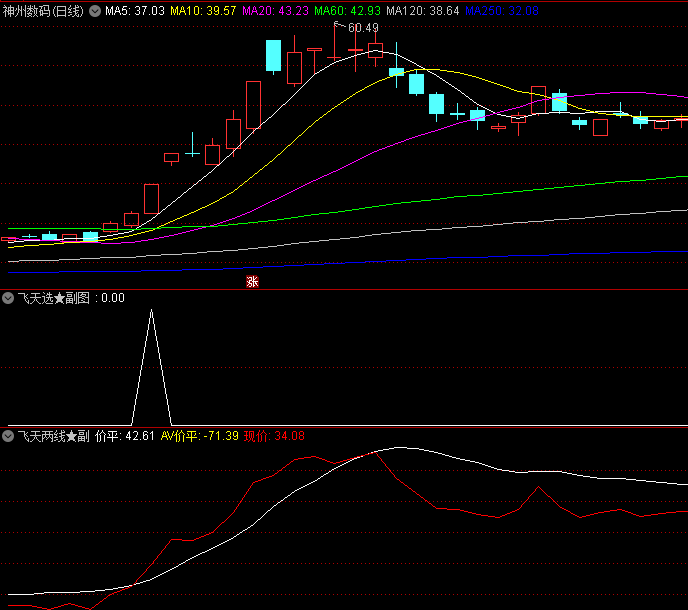
Task: Click the 飞天选★副图 indicator name
Action: 54,298
